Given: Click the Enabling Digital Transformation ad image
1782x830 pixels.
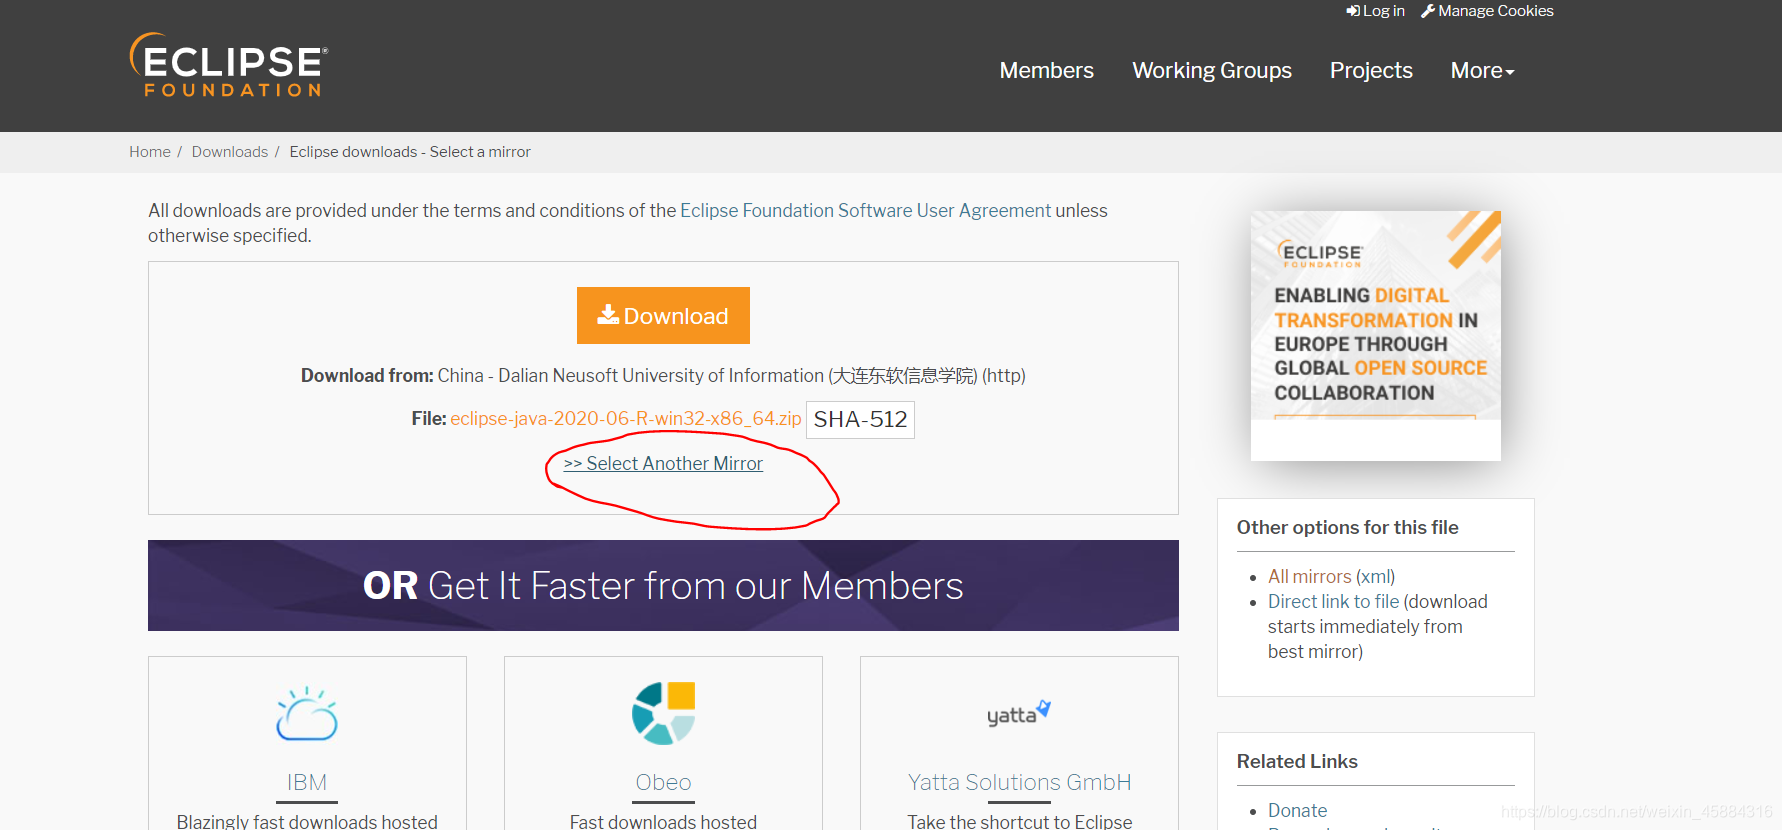Looking at the screenshot, I should point(1375,335).
